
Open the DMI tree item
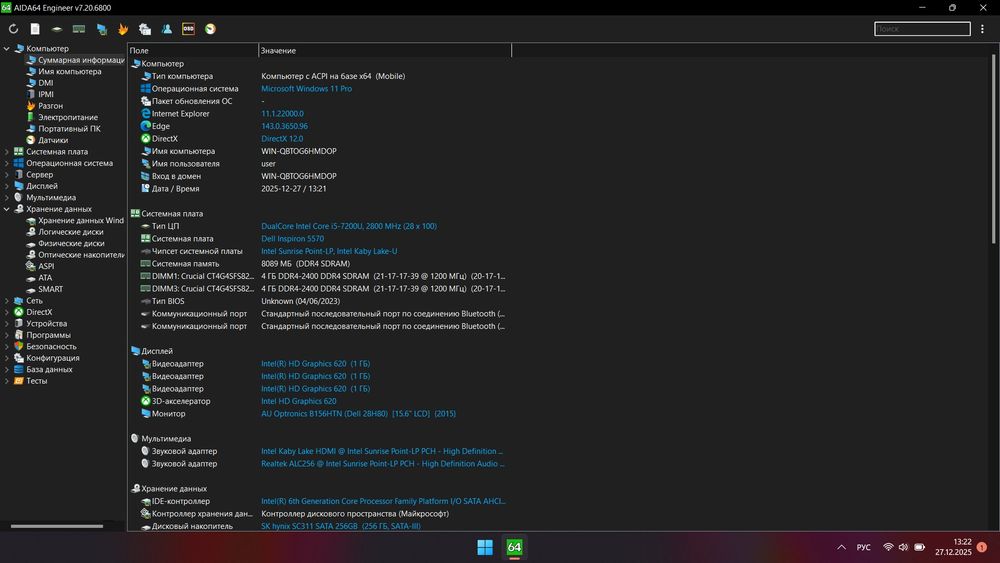pyautogui.click(x=40, y=83)
